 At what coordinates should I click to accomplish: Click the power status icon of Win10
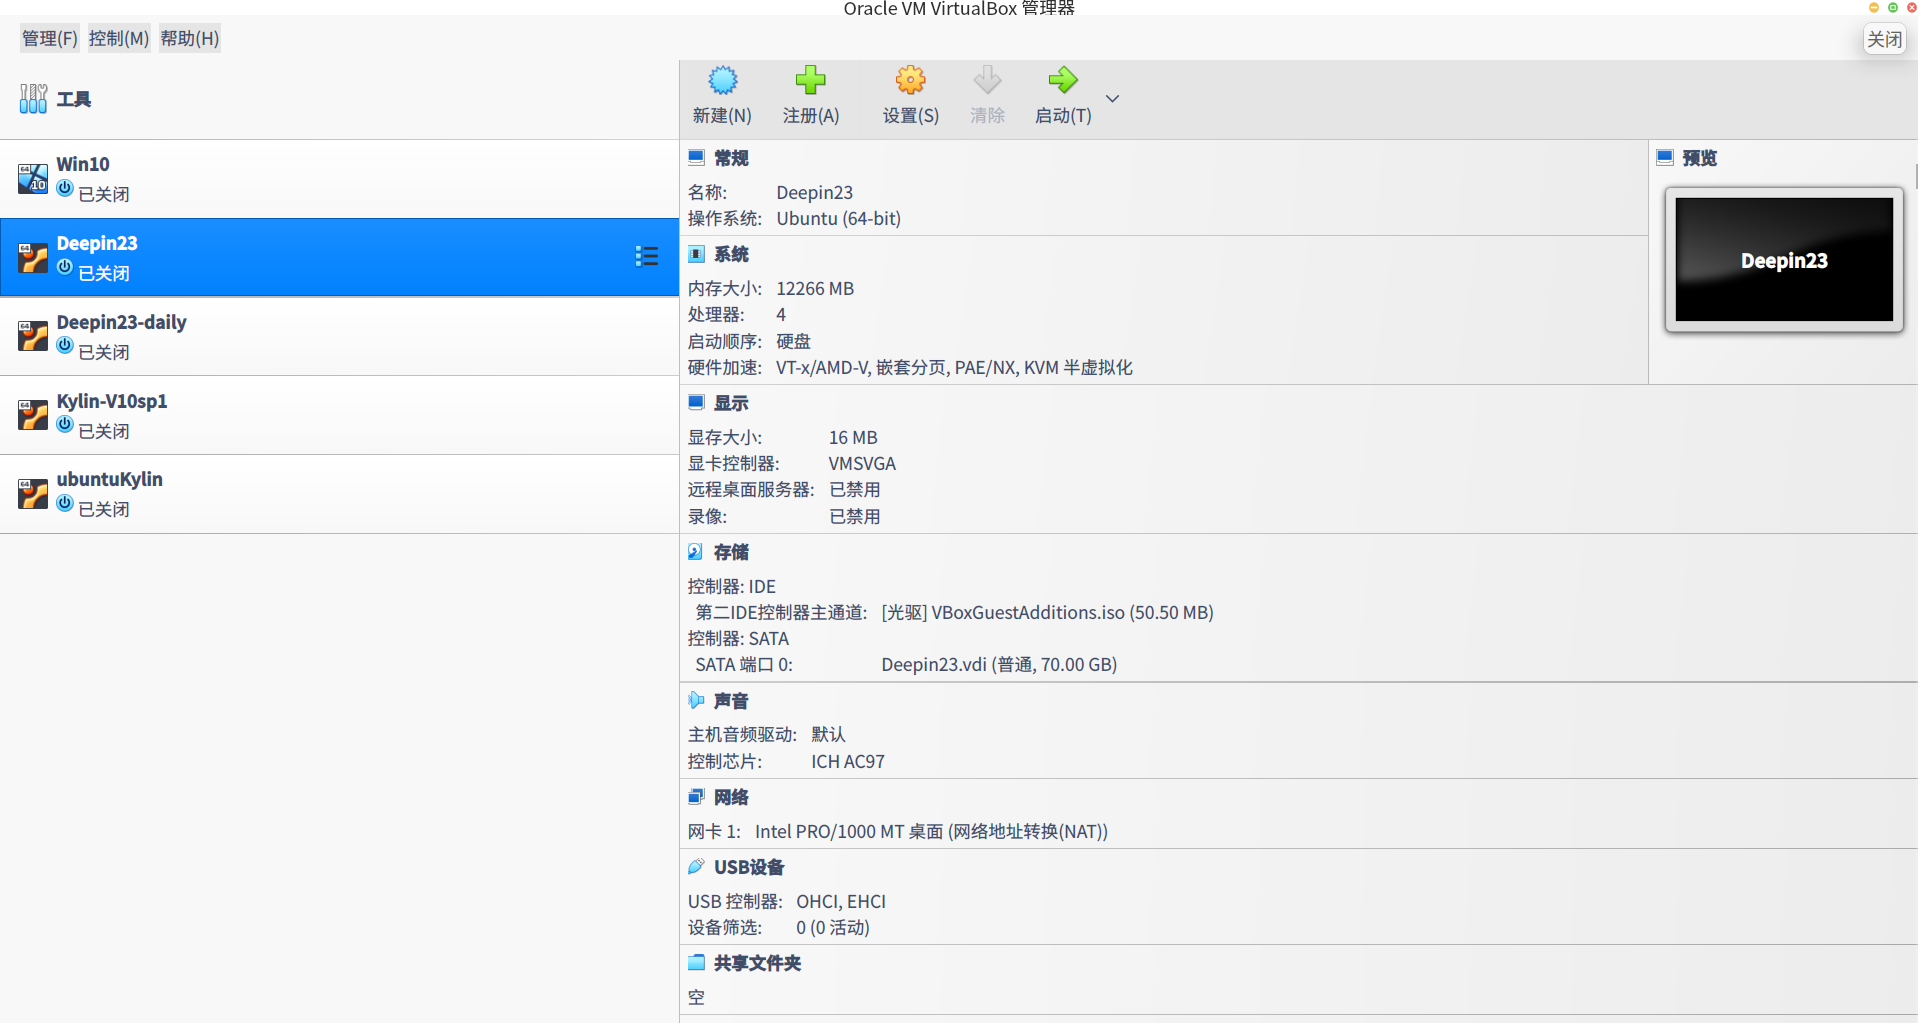(x=64, y=188)
